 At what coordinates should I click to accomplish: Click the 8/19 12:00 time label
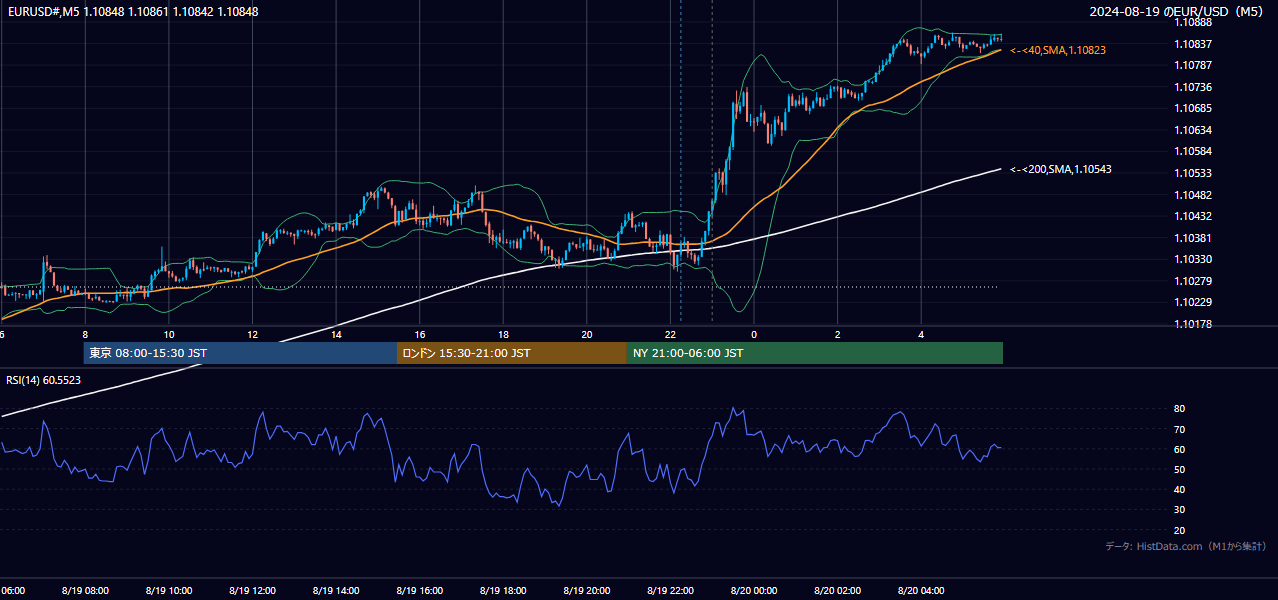[x=252, y=591]
